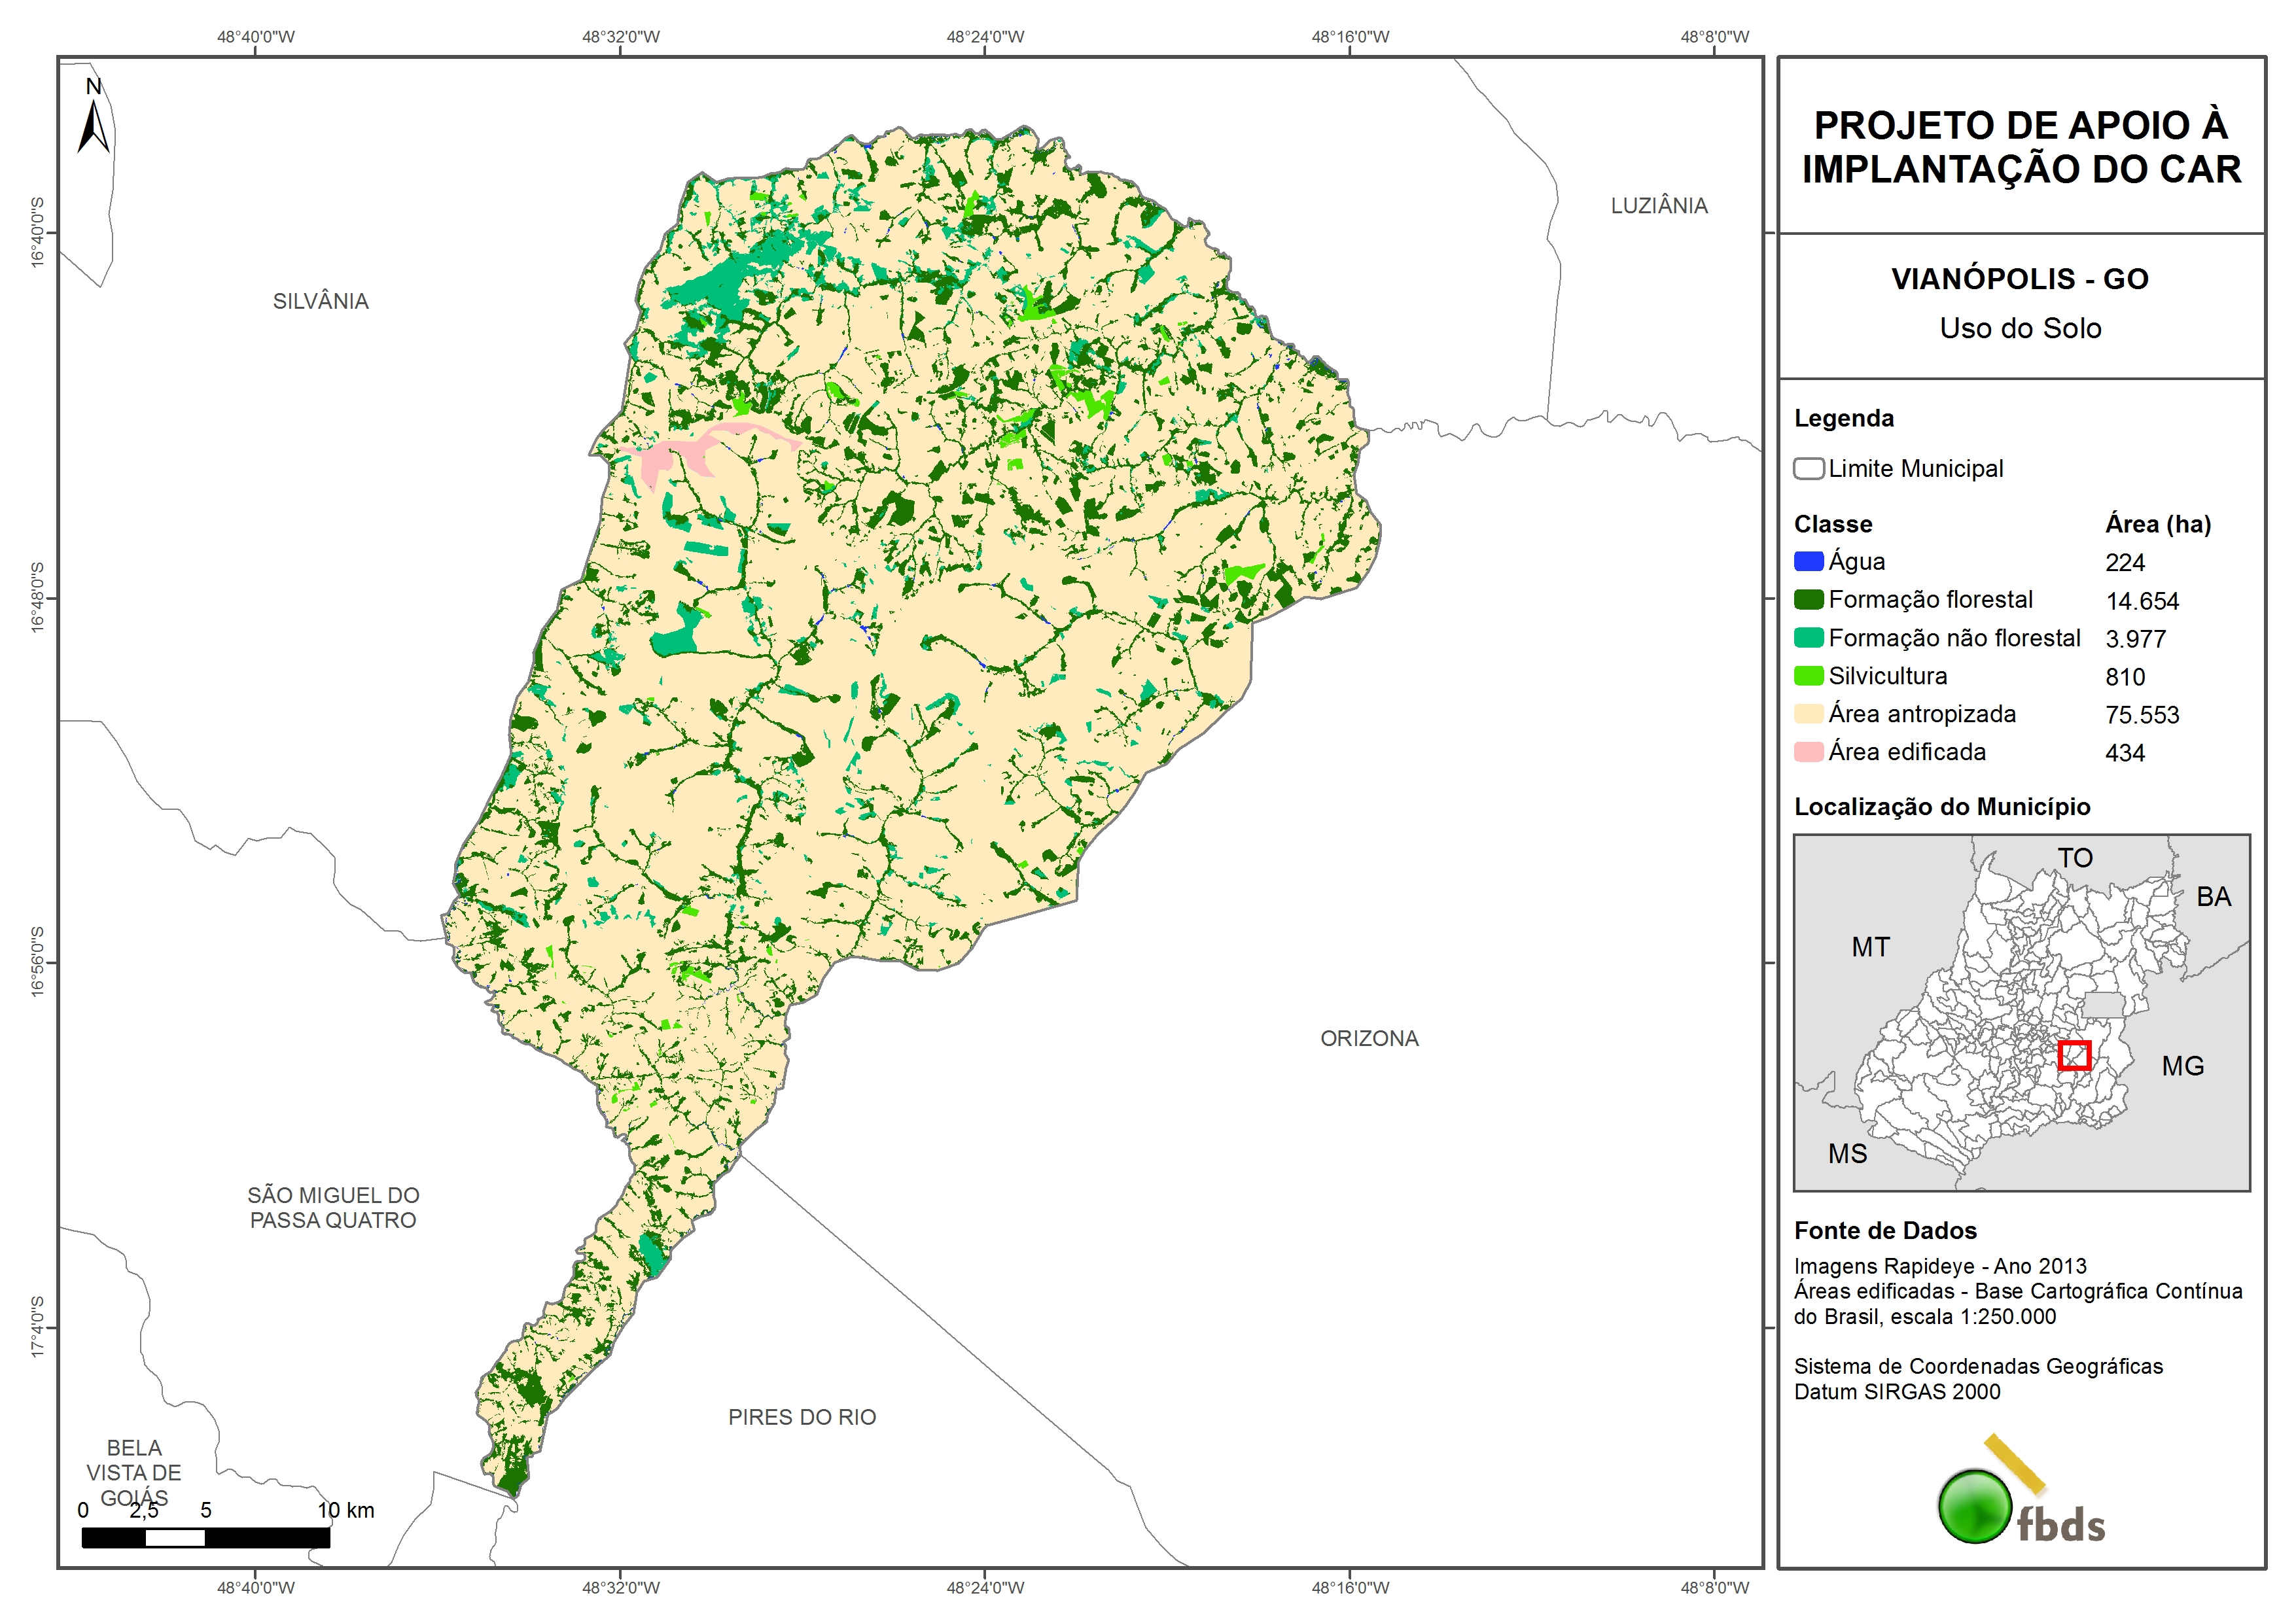Click the bright green Silvicultura swatch
The height and width of the screenshot is (1623, 2296).
[1808, 676]
